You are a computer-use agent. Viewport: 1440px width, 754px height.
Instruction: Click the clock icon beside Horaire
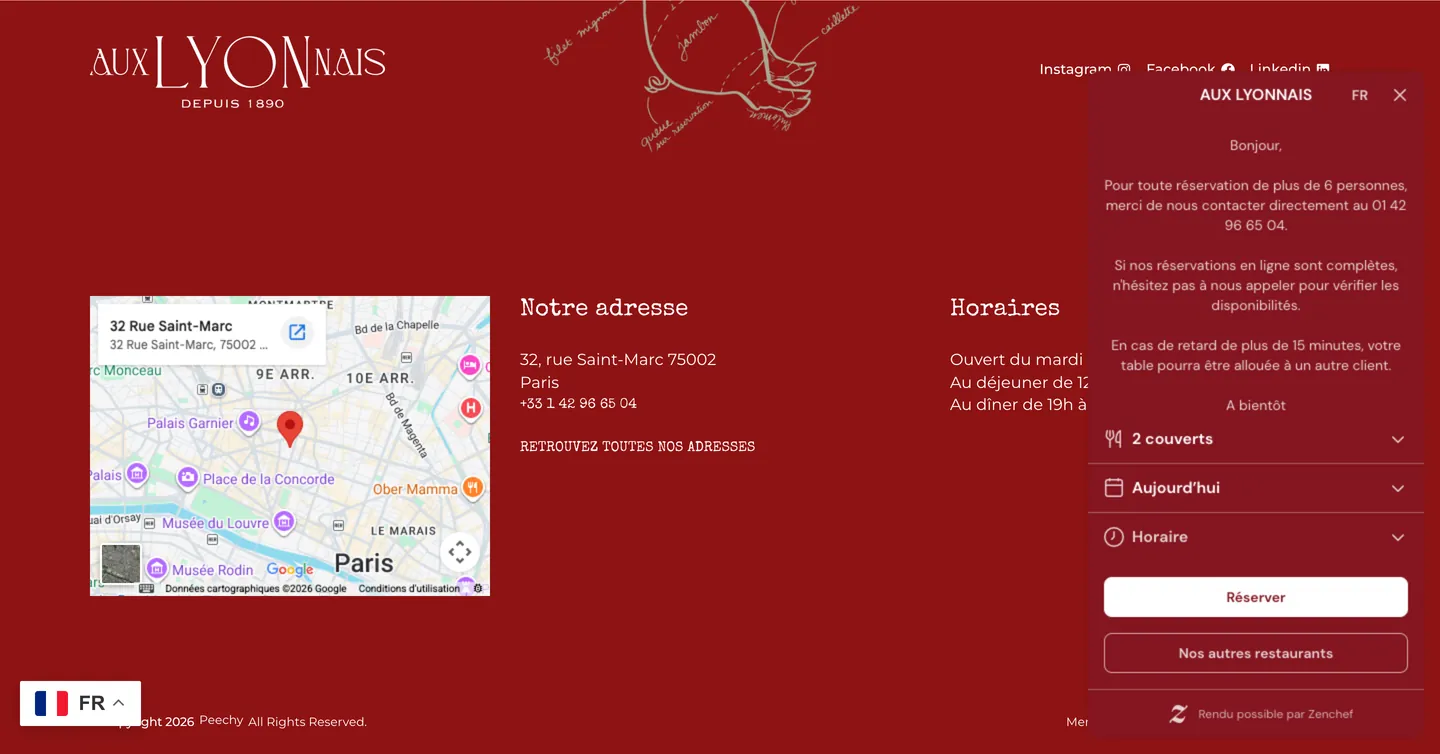(x=1113, y=537)
